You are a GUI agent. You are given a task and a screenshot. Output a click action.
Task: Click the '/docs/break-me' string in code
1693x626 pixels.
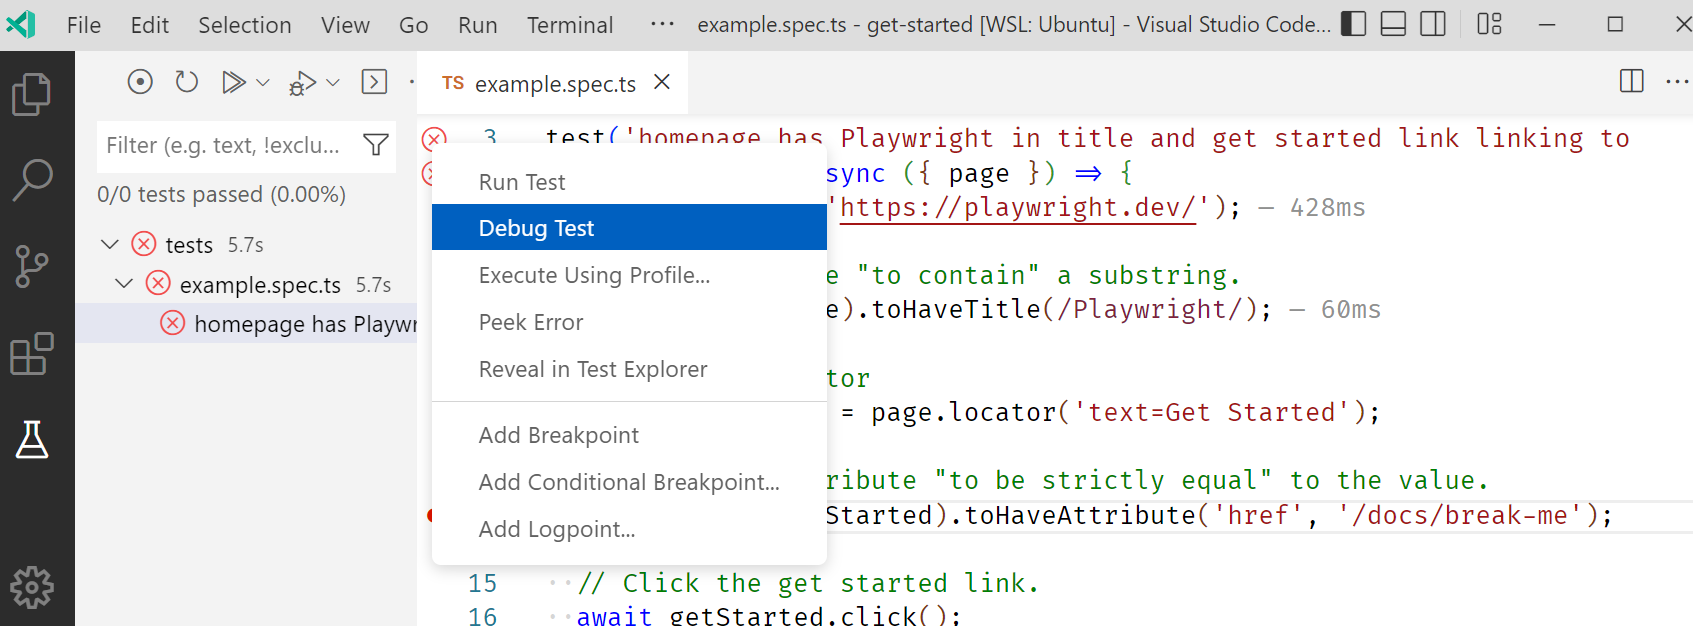pyautogui.click(x=1460, y=515)
